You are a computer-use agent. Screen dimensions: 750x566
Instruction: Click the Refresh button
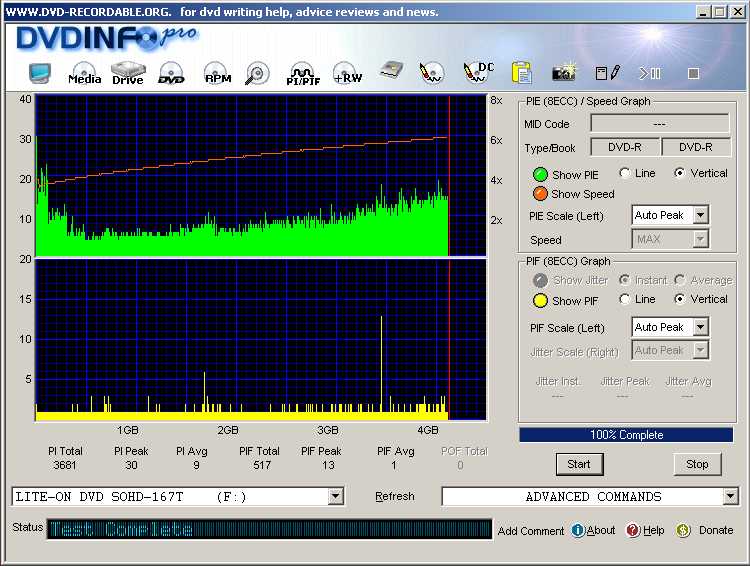[x=395, y=497]
